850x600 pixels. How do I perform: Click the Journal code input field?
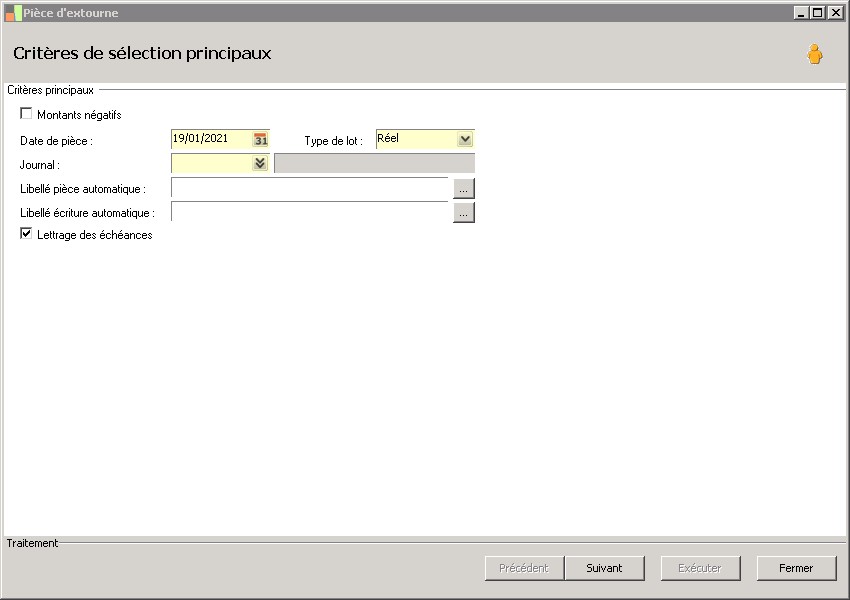coord(212,163)
